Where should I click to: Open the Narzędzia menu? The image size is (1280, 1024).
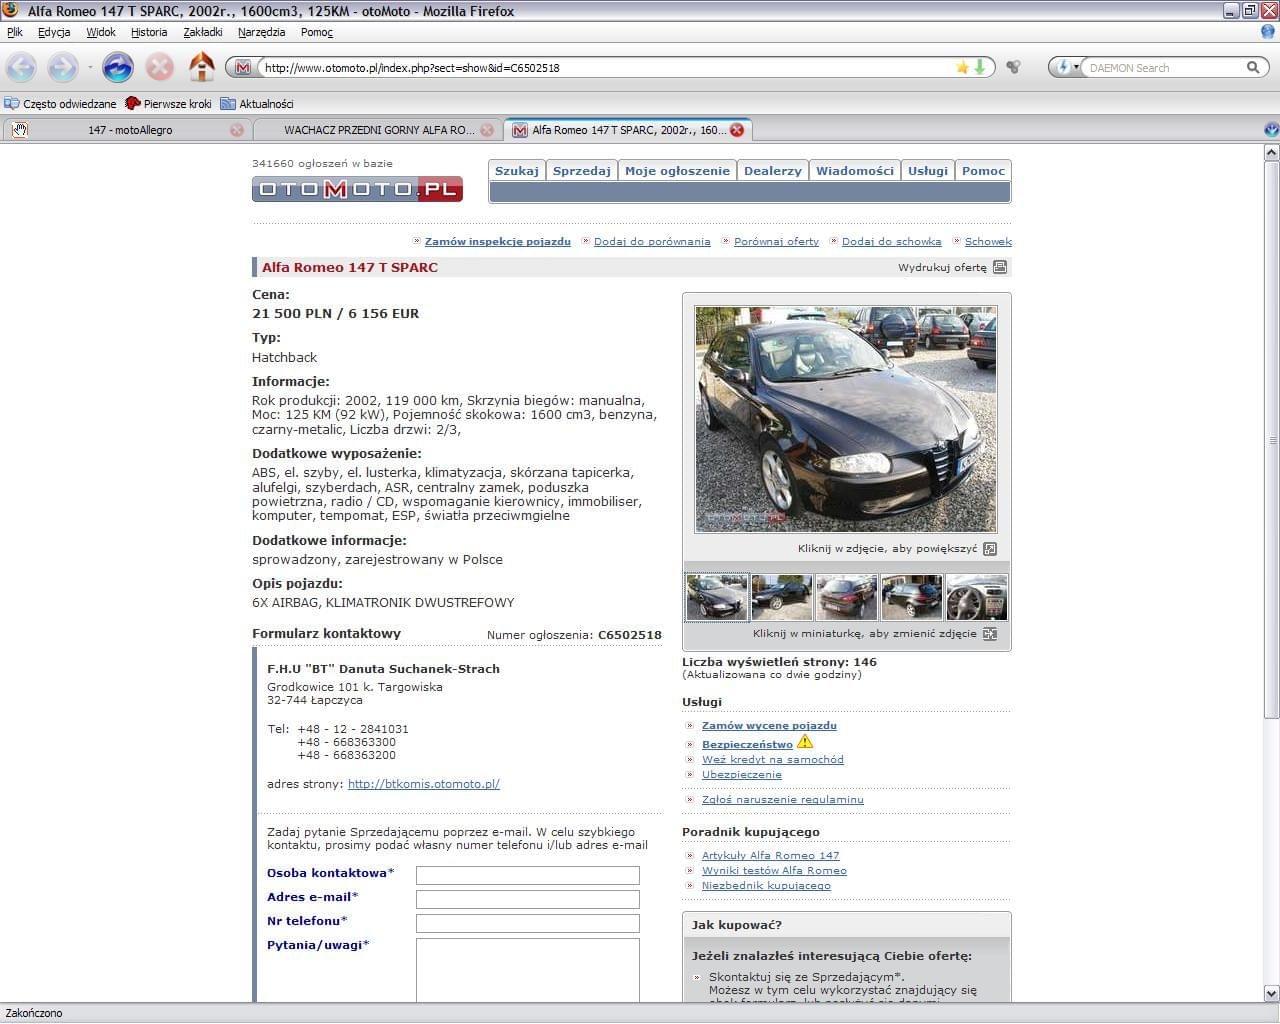262,32
